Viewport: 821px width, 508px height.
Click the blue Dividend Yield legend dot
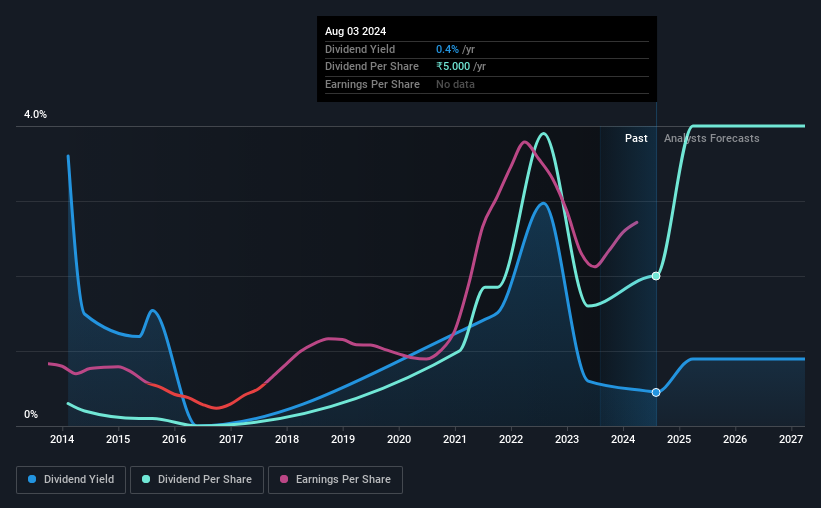coord(32,479)
